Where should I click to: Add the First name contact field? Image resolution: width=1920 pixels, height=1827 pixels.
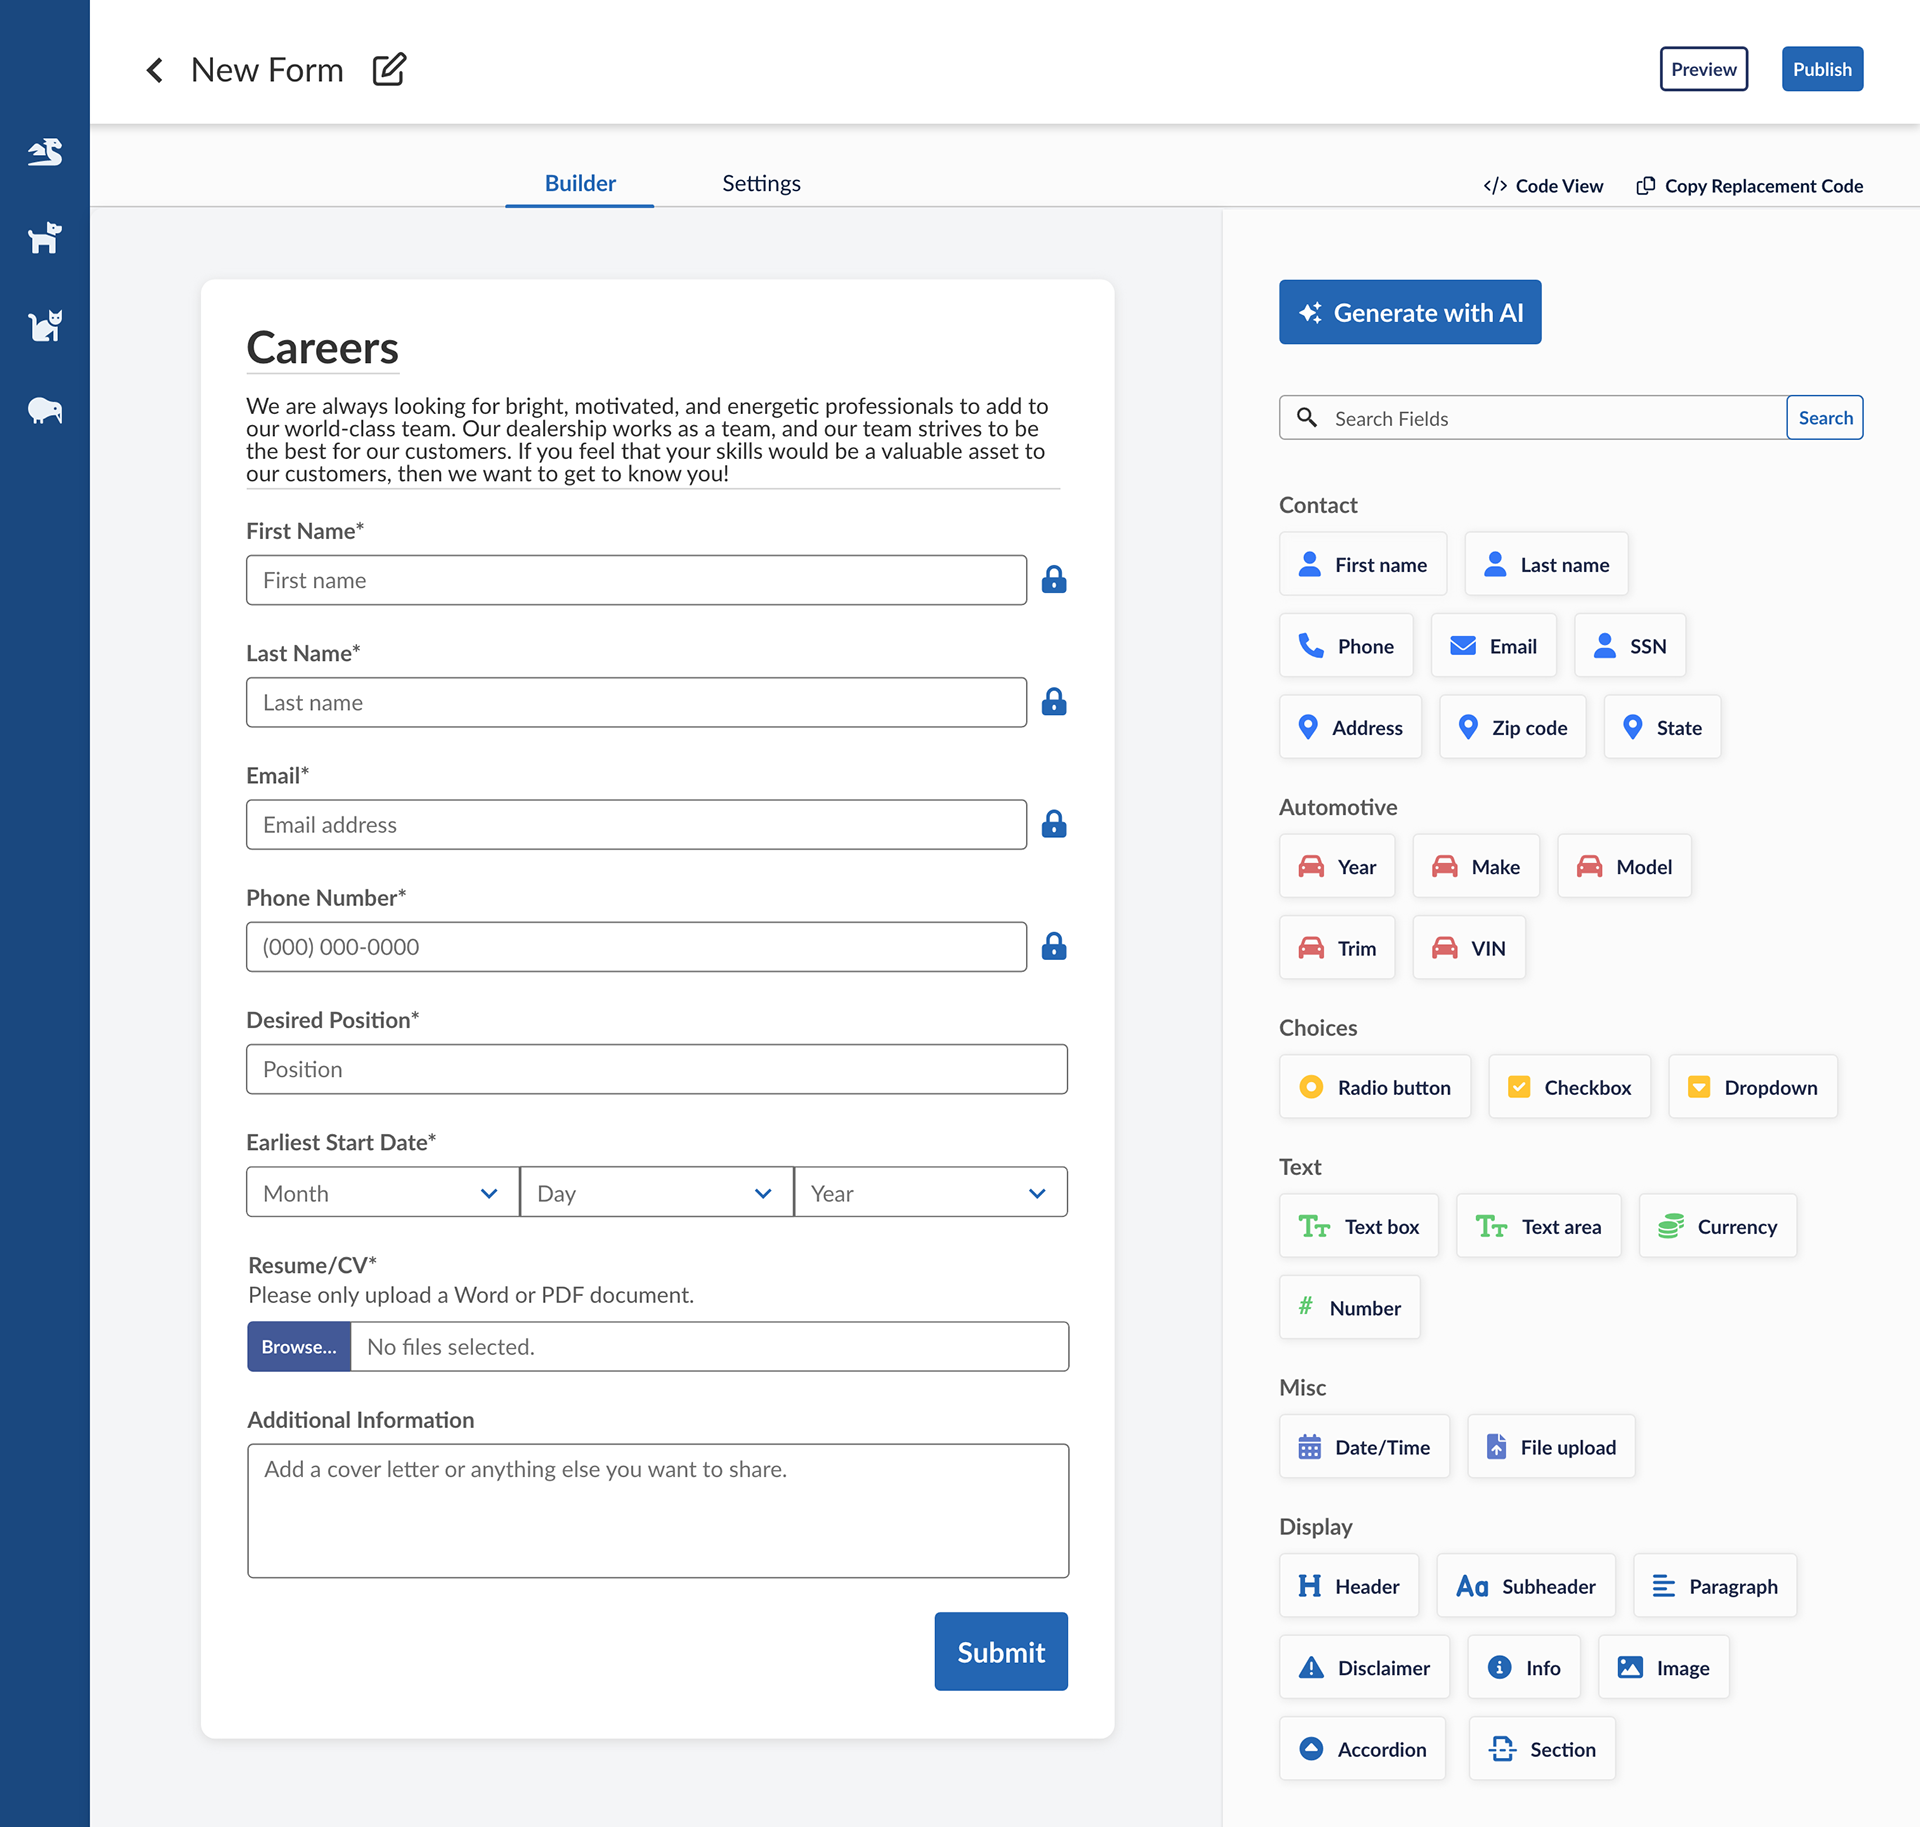pos(1362,564)
